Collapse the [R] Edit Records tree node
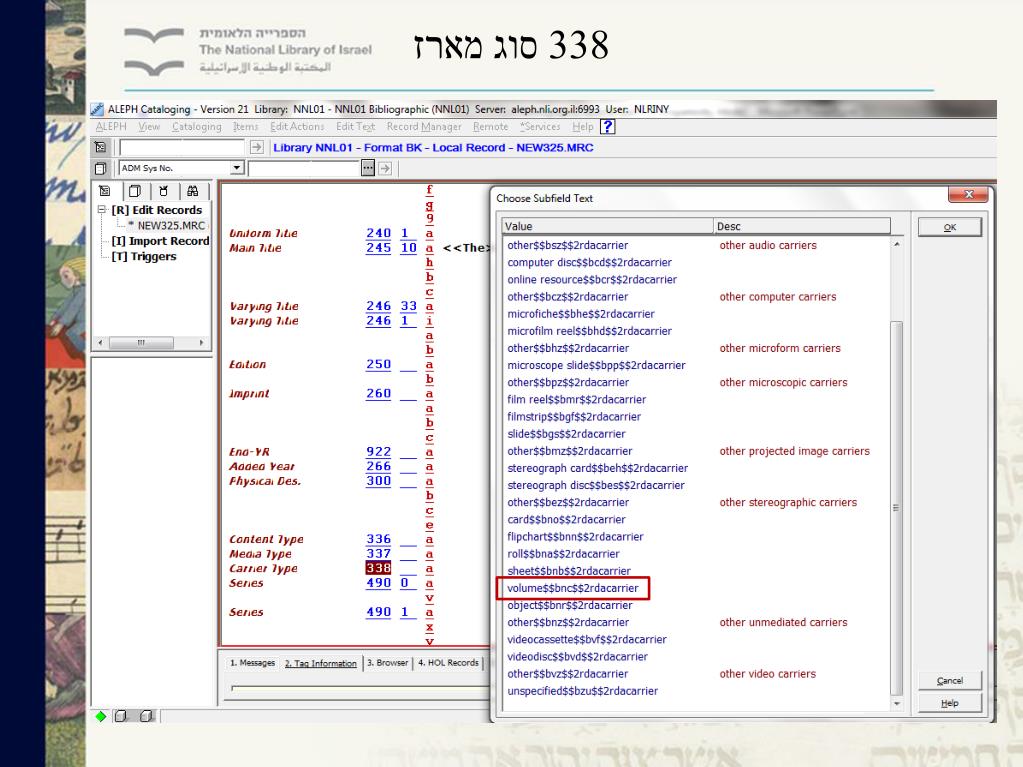This screenshot has width=1023, height=767. click(x=102, y=210)
